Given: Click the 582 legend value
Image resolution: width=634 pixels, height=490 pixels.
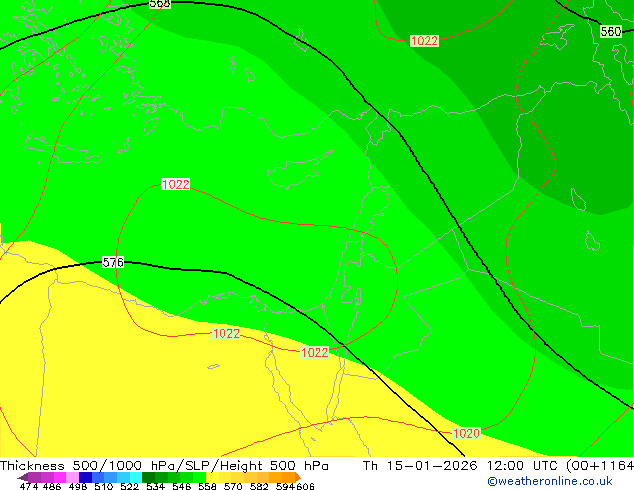Looking at the screenshot, I should (x=259, y=486).
